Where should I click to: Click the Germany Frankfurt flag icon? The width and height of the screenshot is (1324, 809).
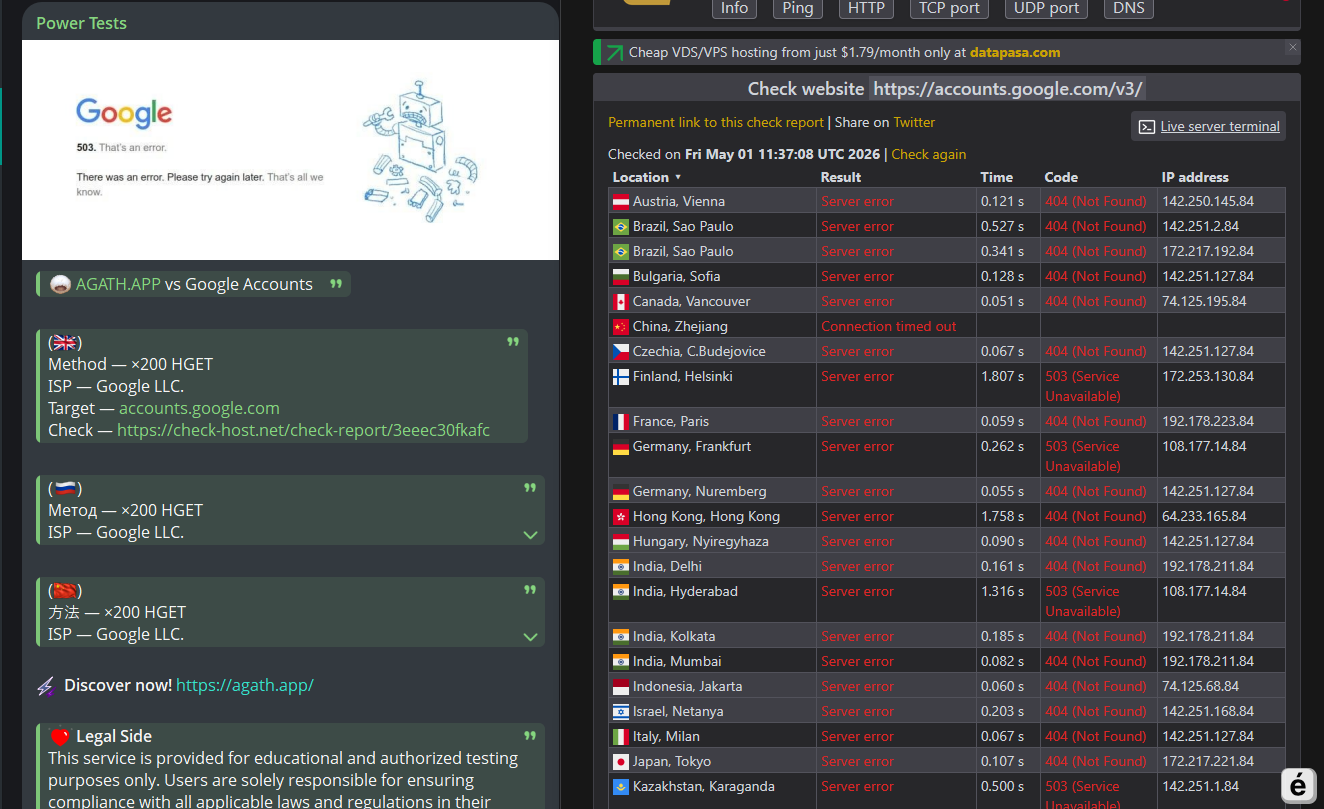pos(621,446)
